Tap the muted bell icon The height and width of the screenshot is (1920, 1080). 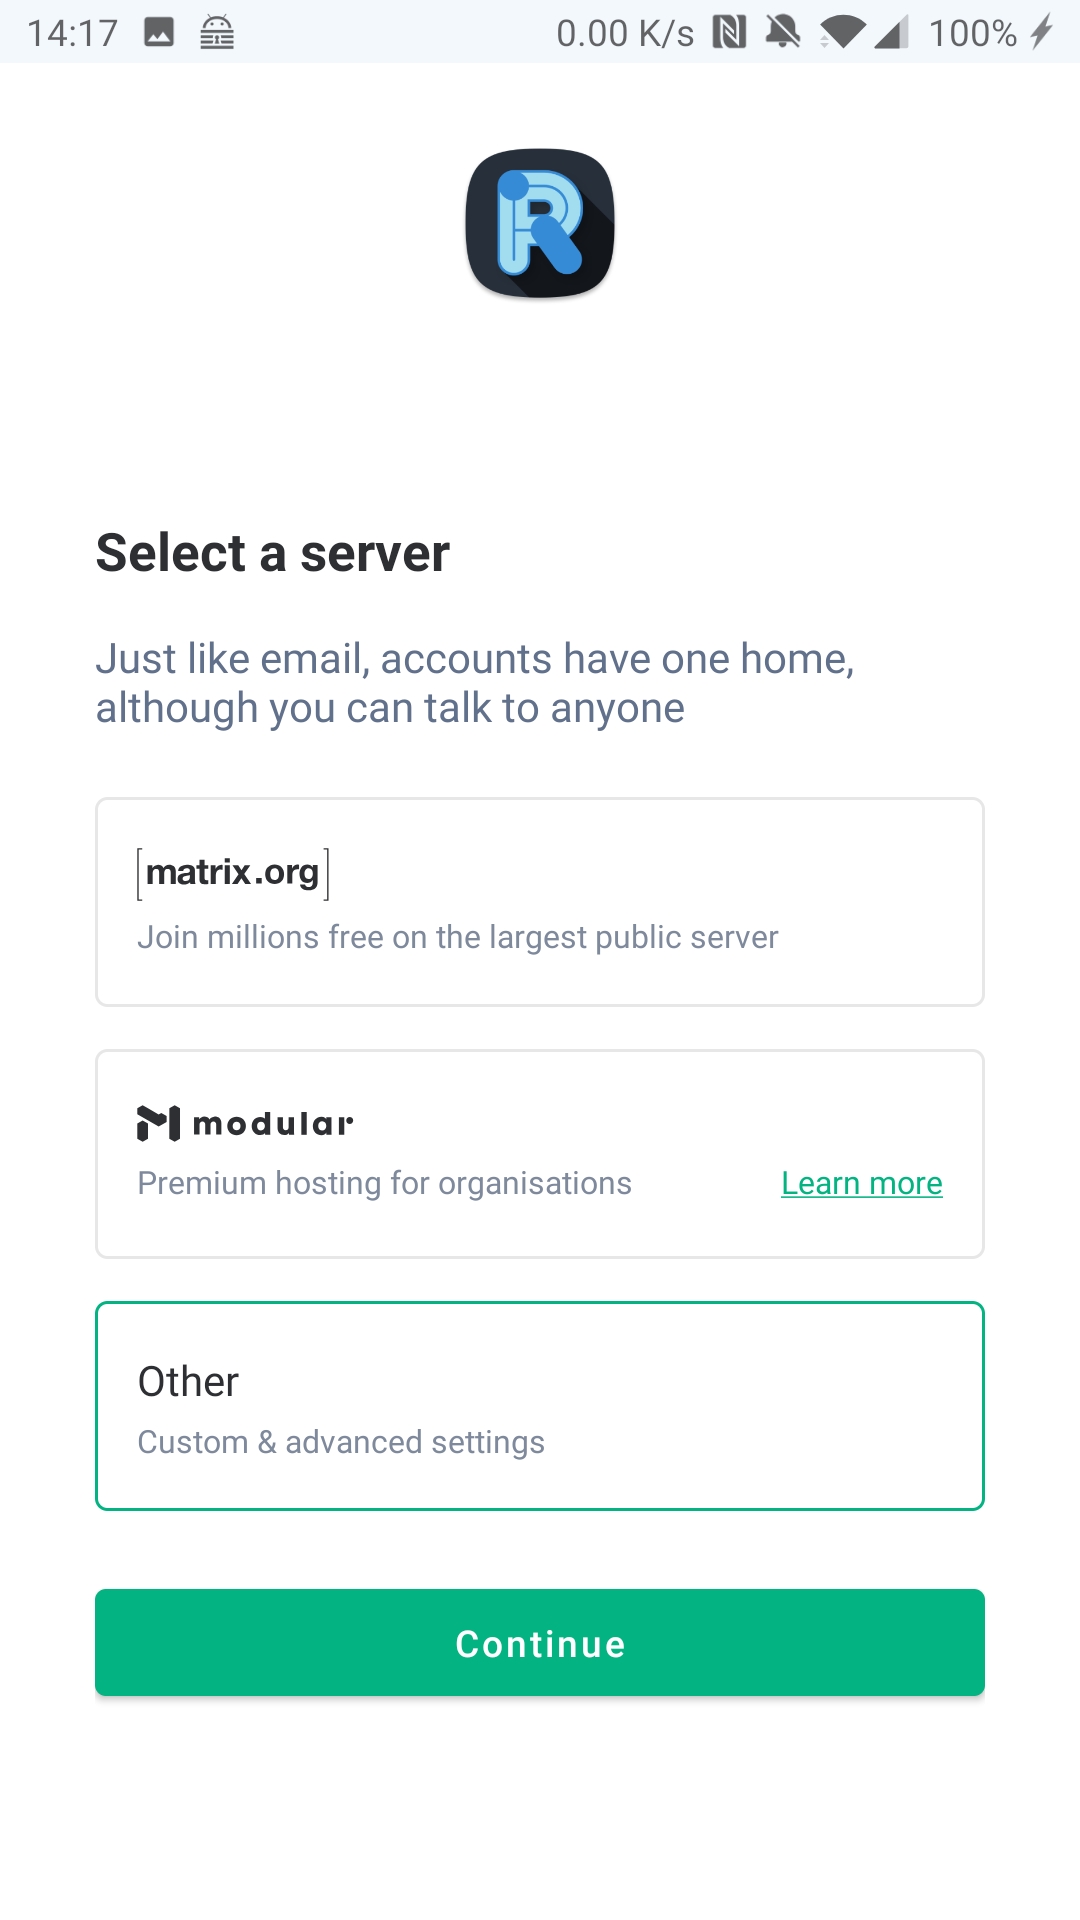pos(783,33)
